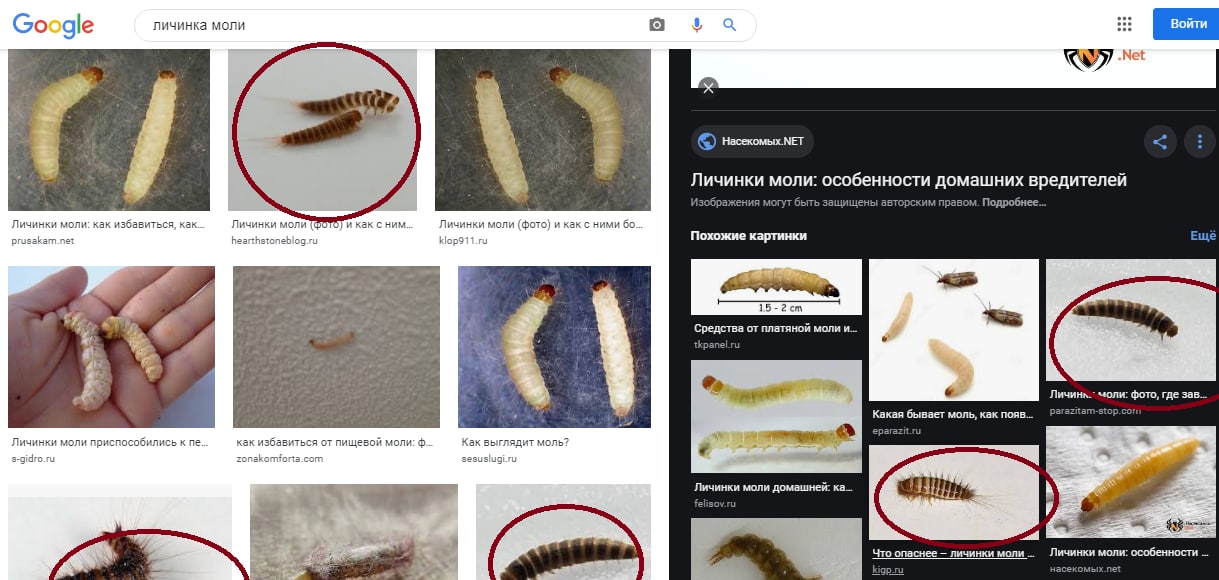This screenshot has height=580, width=1219.
Task: Select the eparazit.ru source text
Action: (x=897, y=430)
